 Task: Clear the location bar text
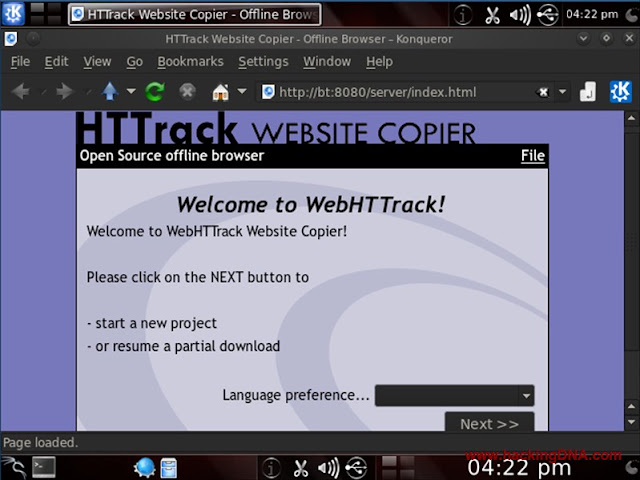[x=542, y=92]
